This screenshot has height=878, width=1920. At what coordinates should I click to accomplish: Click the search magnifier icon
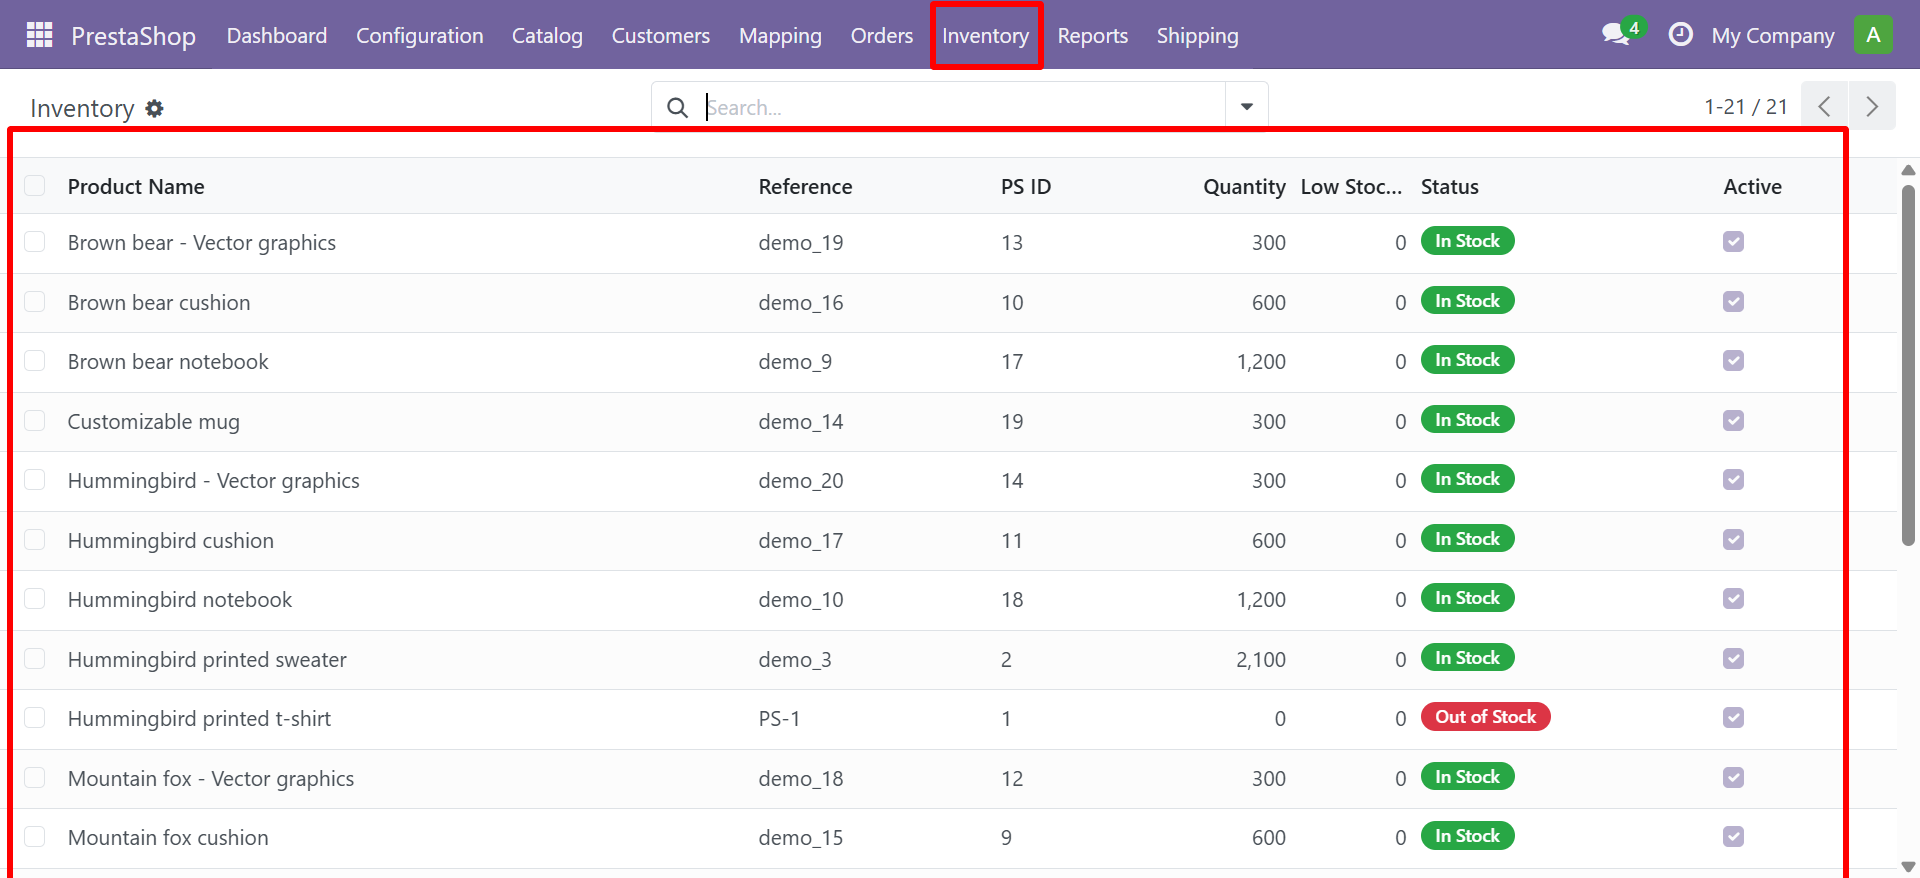[x=677, y=107]
